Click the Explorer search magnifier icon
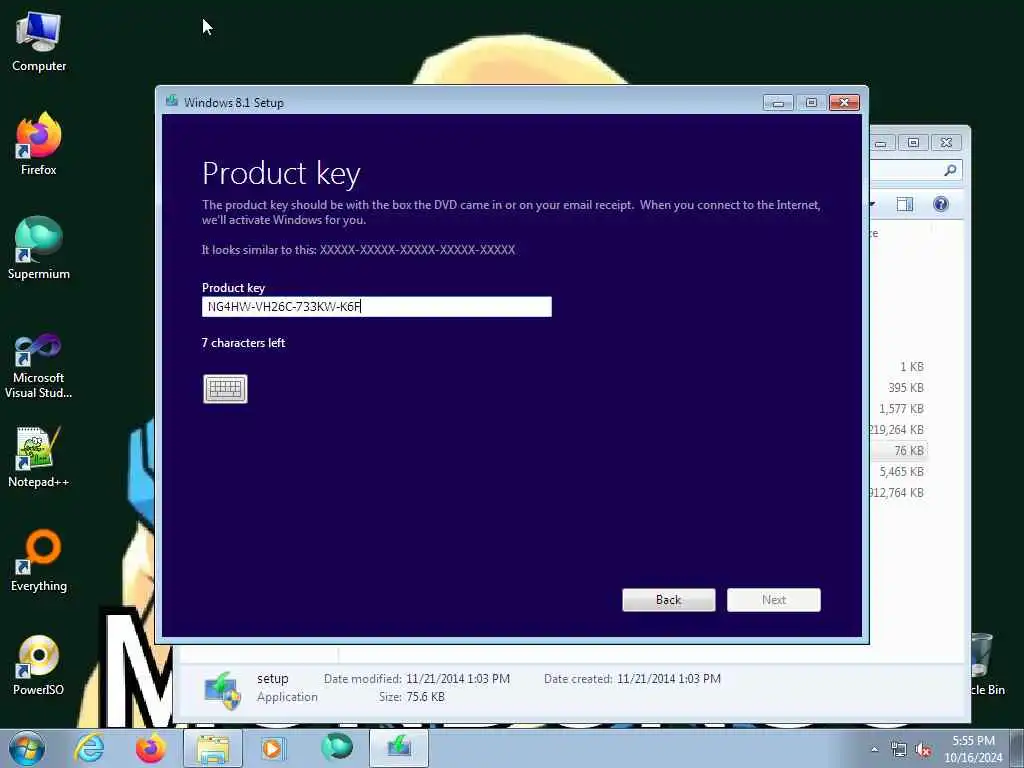This screenshot has height=768, width=1024. point(950,170)
